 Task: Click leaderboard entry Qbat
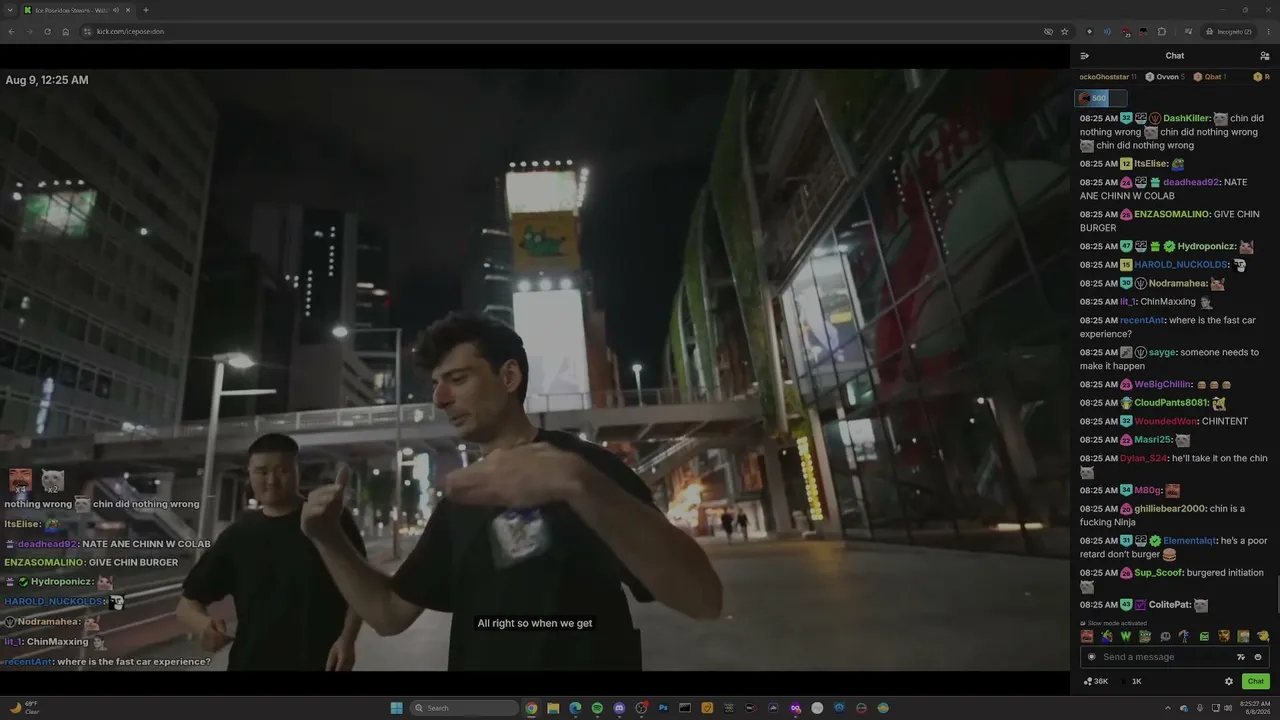pyautogui.click(x=1210, y=77)
